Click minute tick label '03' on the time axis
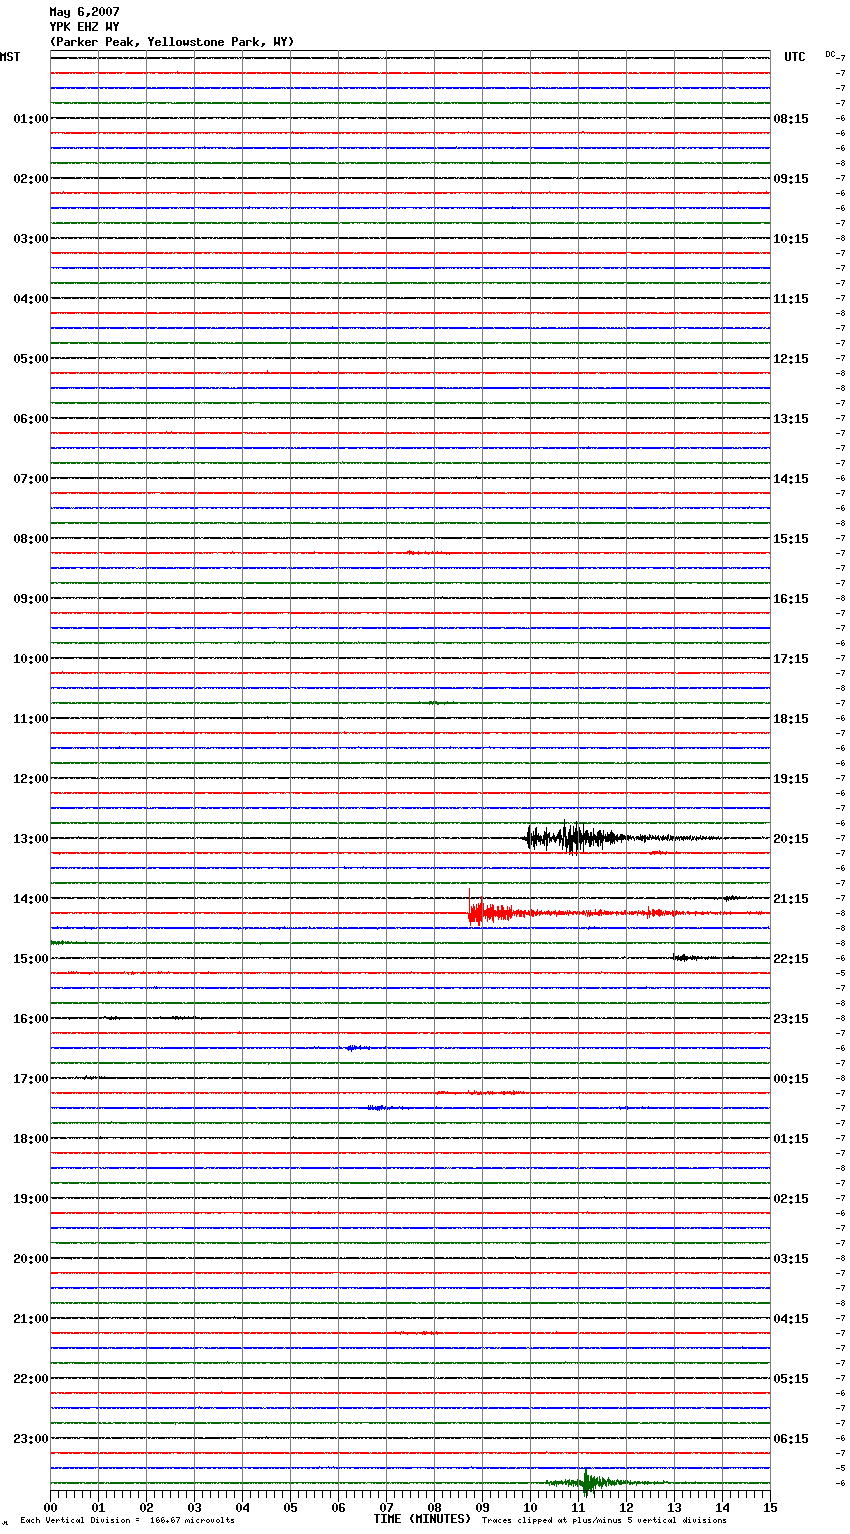The width and height of the screenshot is (850, 1534). 194,1507
